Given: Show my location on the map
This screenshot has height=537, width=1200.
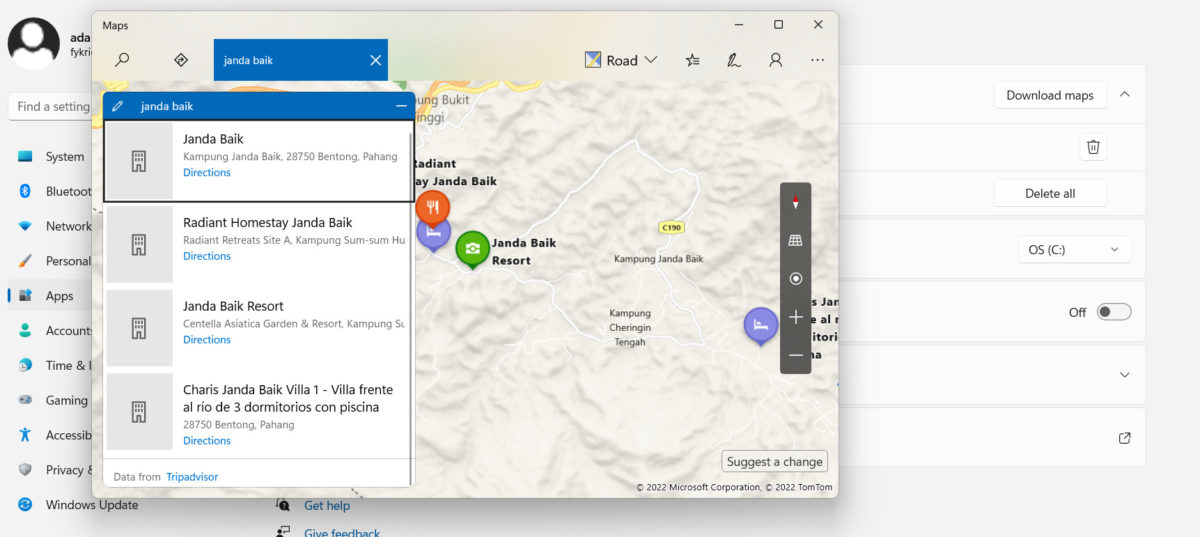Looking at the screenshot, I should pos(796,279).
